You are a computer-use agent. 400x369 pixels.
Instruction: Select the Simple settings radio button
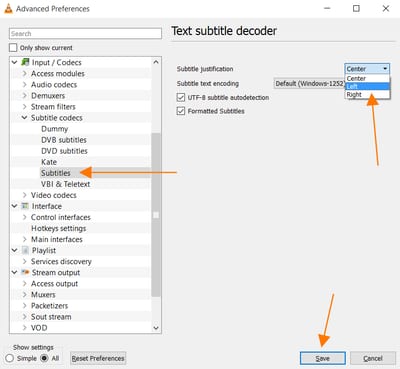(10, 358)
